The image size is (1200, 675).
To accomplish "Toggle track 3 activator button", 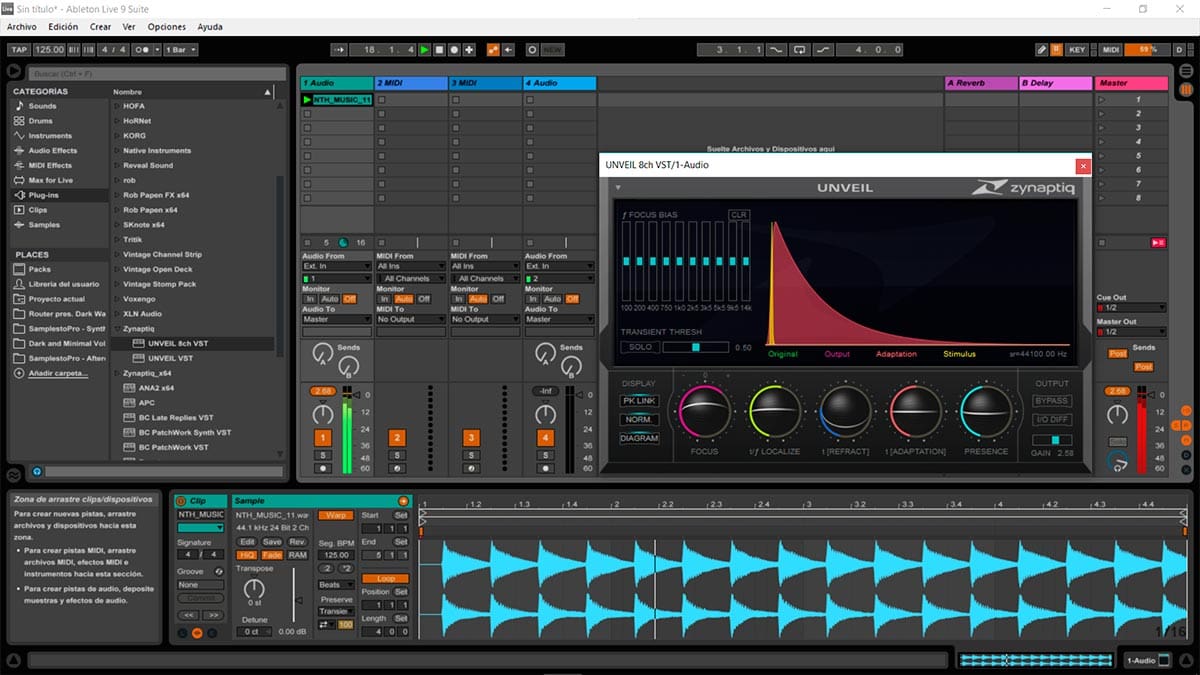I will (x=471, y=438).
